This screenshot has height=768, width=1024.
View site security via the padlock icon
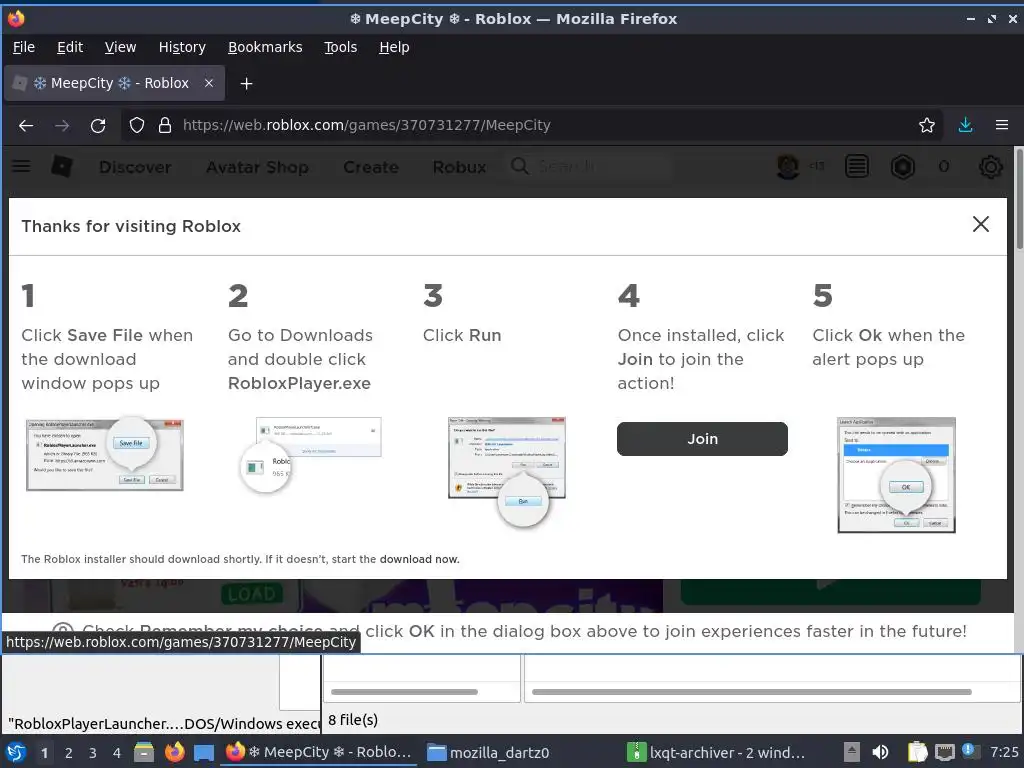[165, 125]
